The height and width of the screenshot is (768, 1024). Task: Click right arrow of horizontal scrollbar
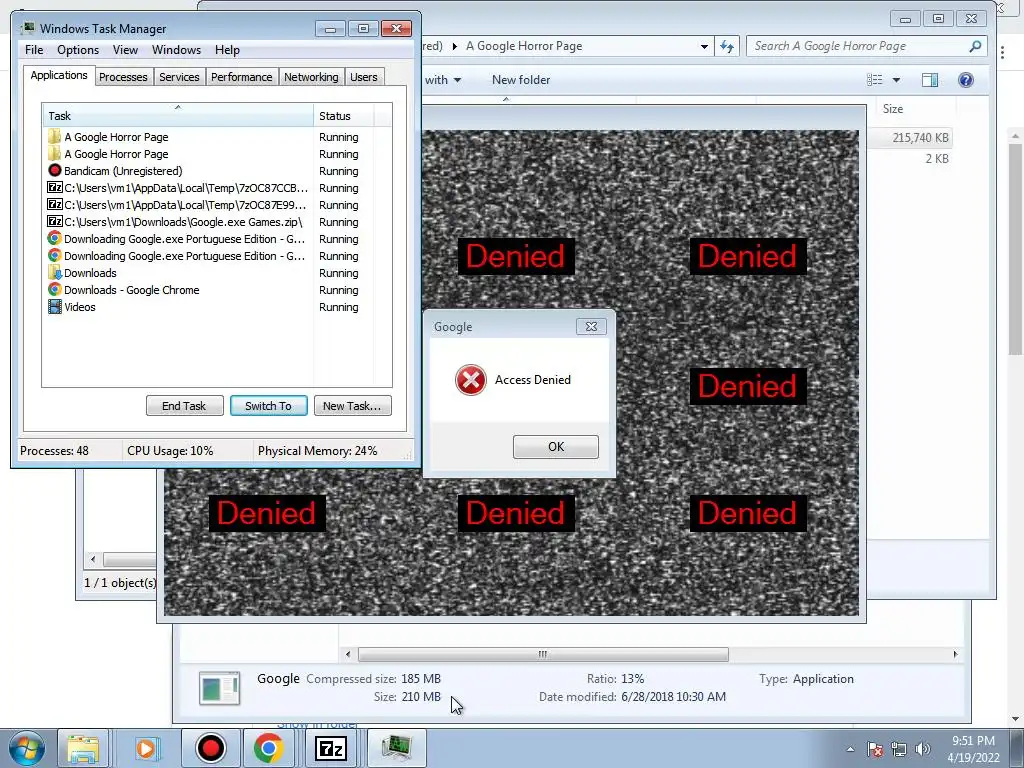click(x=955, y=654)
